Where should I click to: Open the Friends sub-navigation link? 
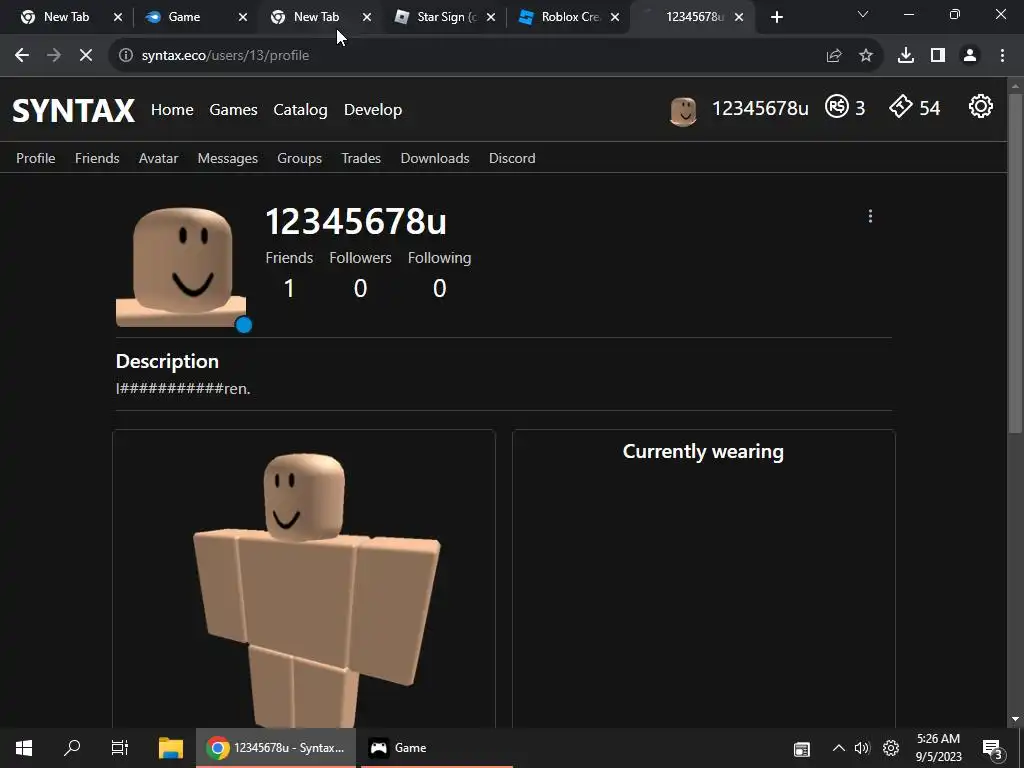point(97,158)
